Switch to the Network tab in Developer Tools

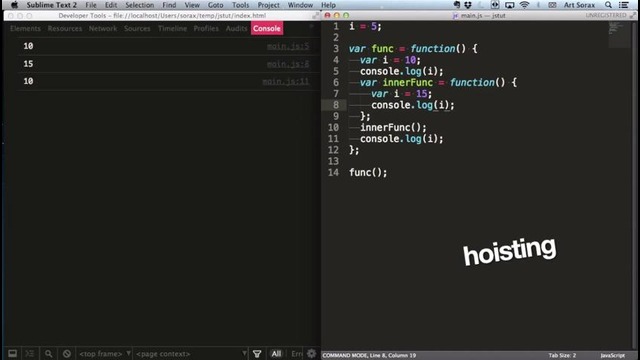point(103,29)
